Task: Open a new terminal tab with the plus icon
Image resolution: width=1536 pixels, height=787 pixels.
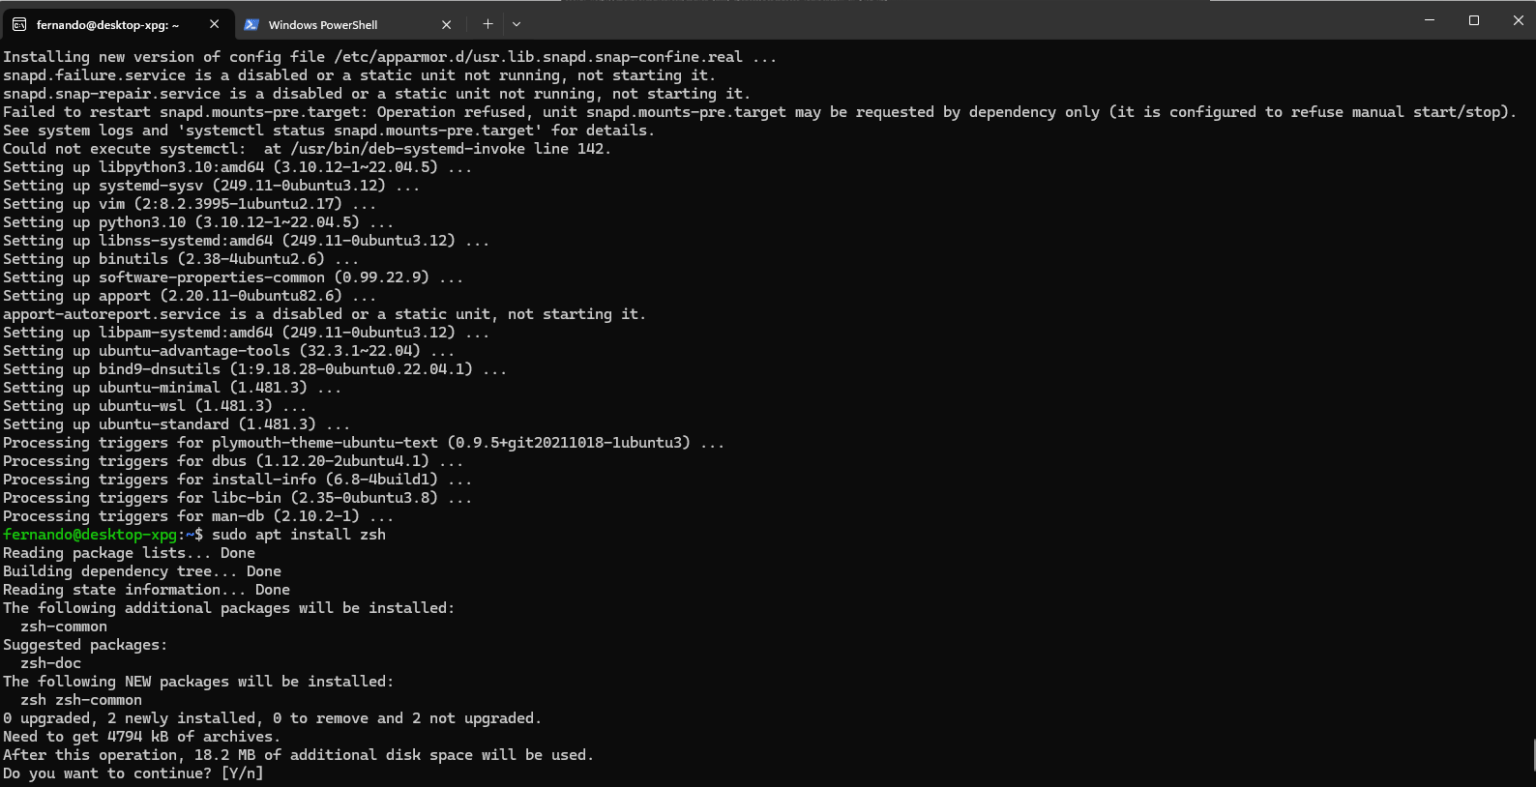Action: (487, 23)
